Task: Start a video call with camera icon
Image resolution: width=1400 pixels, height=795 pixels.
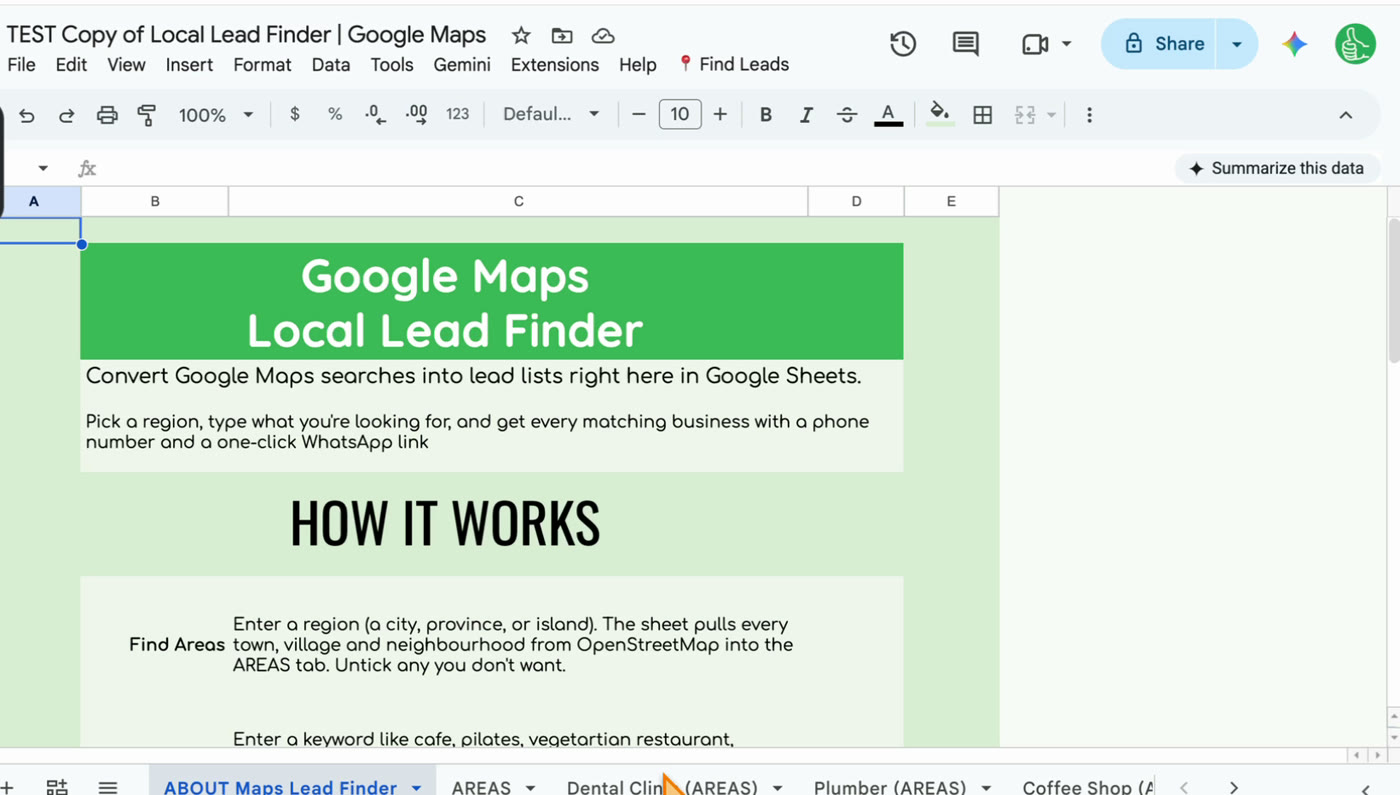Action: tap(1035, 44)
